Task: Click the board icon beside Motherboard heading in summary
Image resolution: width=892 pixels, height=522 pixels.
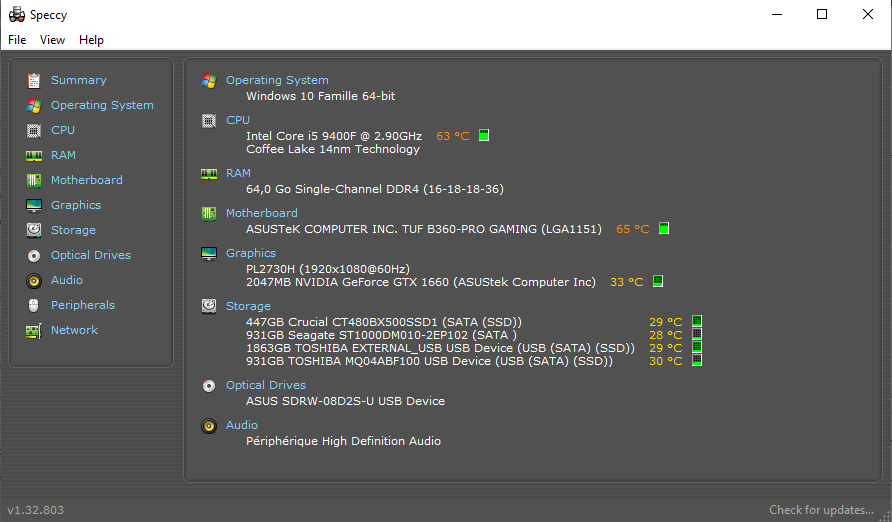Action: pyautogui.click(x=209, y=213)
